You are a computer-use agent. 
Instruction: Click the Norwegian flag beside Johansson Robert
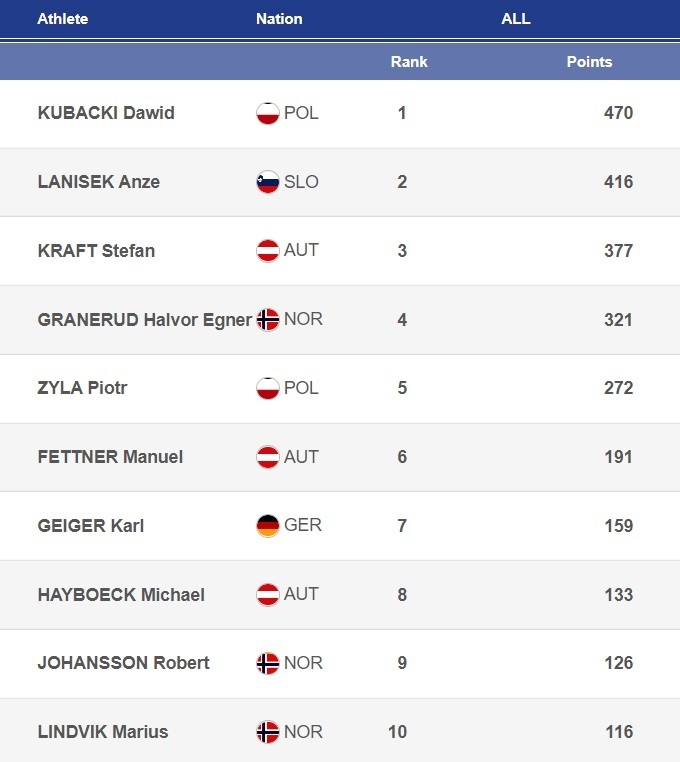[267, 663]
